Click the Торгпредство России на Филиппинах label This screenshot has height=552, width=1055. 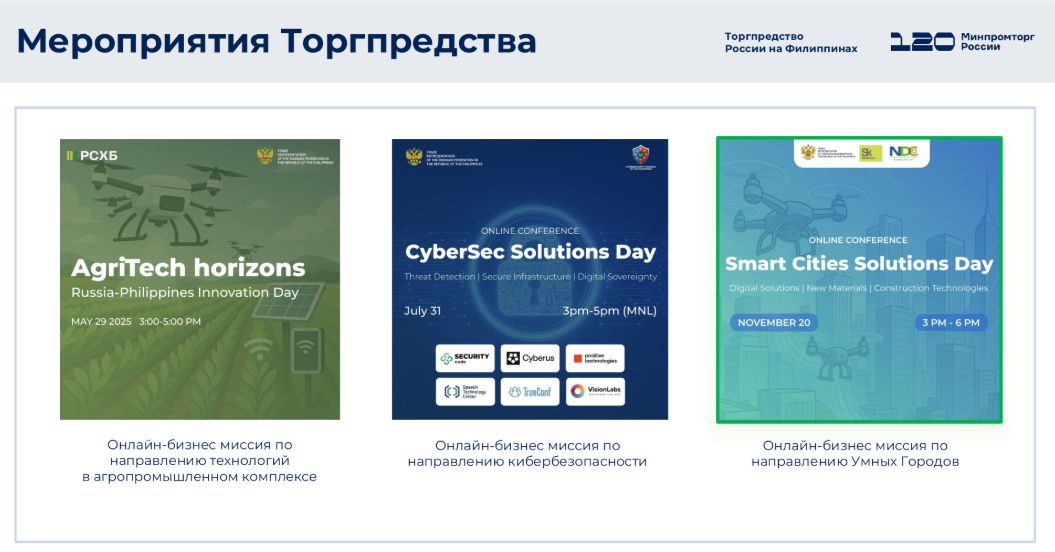pyautogui.click(x=790, y=42)
